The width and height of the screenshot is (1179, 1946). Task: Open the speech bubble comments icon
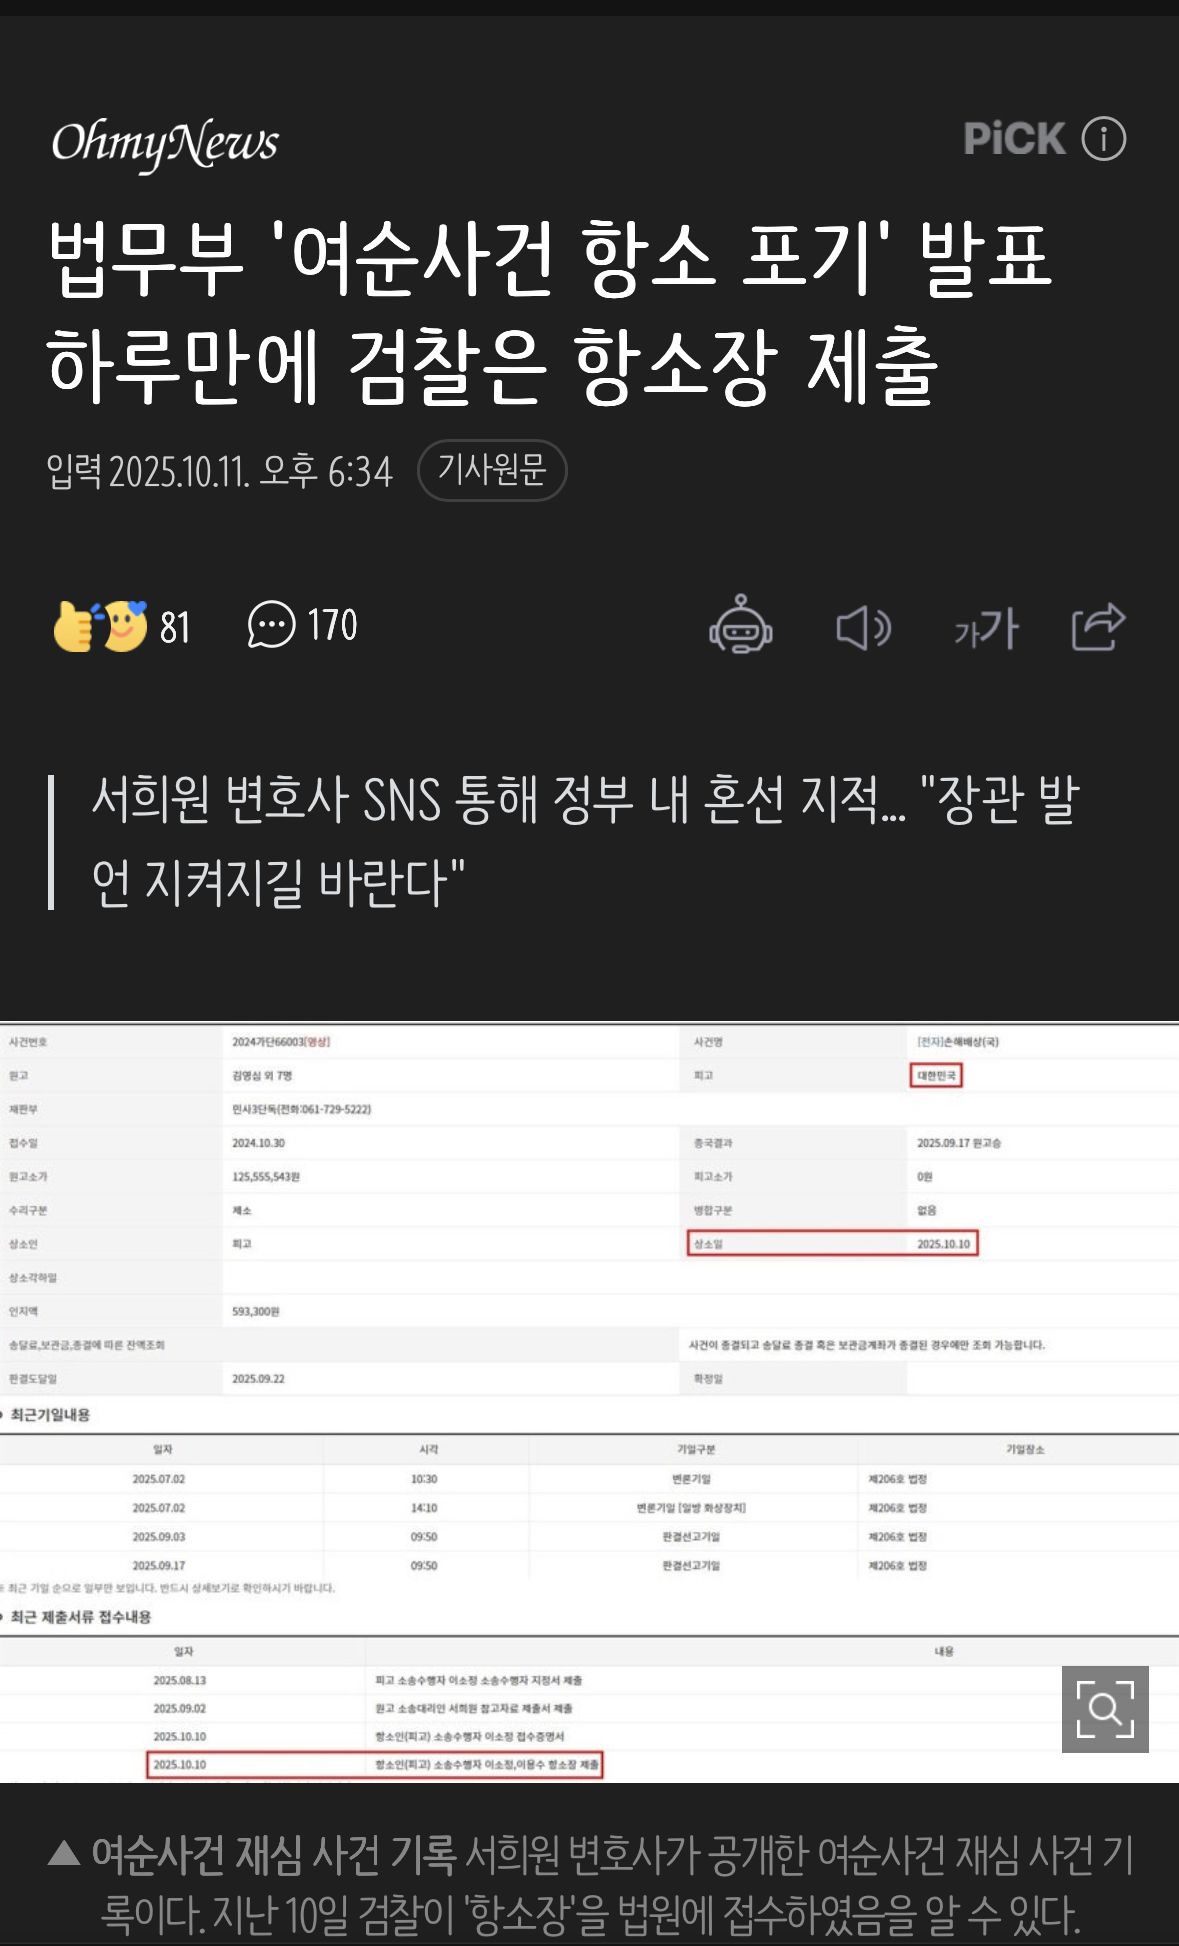271,625
